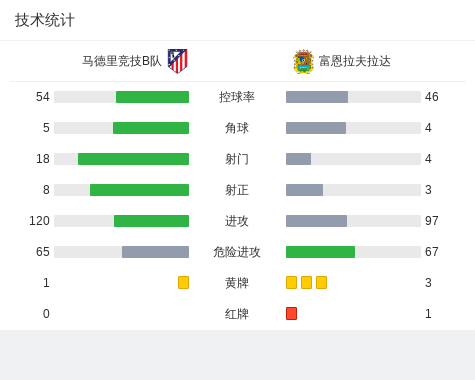Image resolution: width=475 pixels, height=380 pixels.
Task: Click the second away yellow card icon
Action: tap(306, 282)
